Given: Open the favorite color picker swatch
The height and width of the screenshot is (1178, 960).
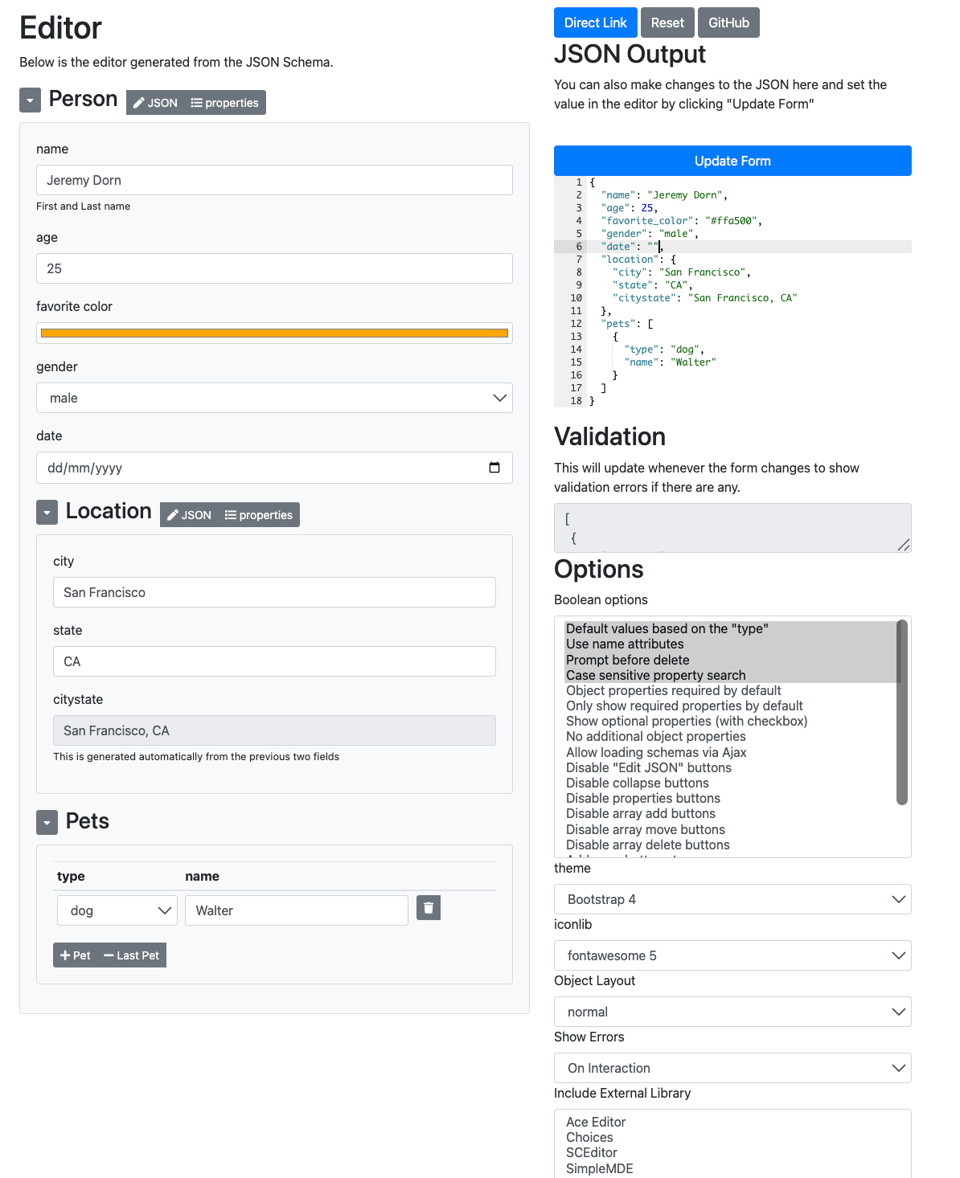Looking at the screenshot, I should [274, 333].
